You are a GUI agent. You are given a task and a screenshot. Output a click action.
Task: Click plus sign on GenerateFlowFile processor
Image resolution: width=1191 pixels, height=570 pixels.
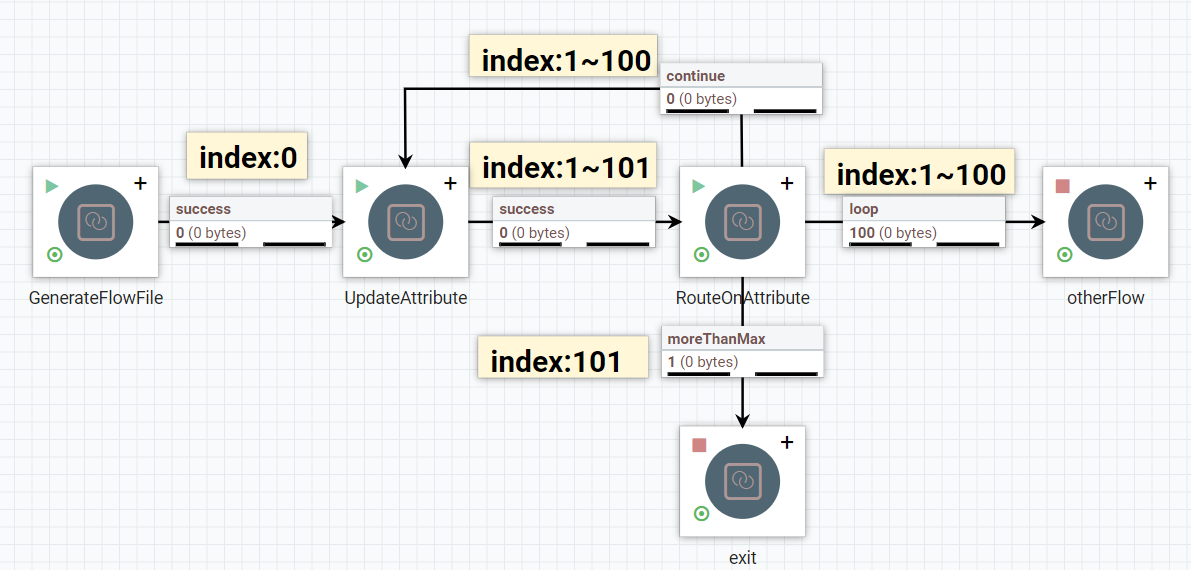click(140, 183)
